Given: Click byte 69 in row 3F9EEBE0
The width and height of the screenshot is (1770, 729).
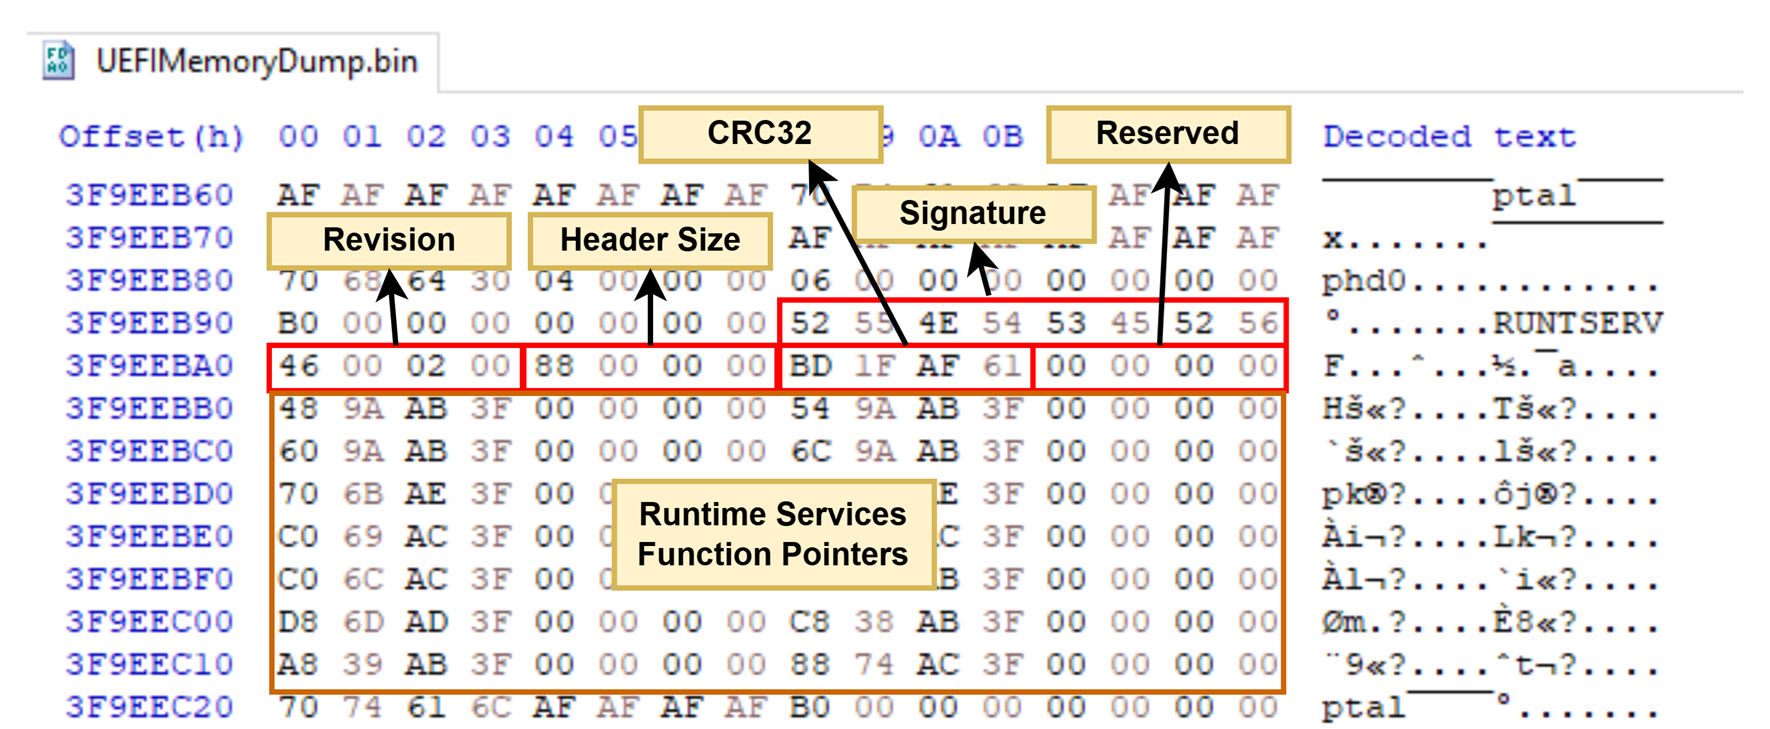Looking at the screenshot, I should click(362, 536).
